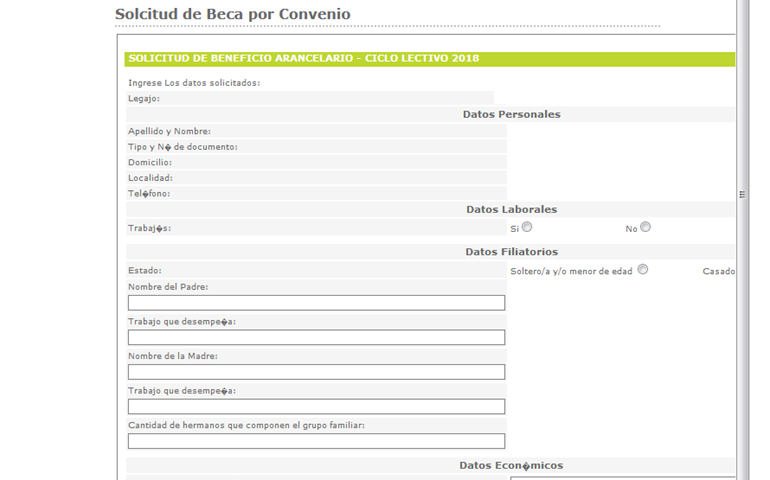Click the Apellido y Nombre label row
This screenshot has height=480, width=770.
(316, 131)
